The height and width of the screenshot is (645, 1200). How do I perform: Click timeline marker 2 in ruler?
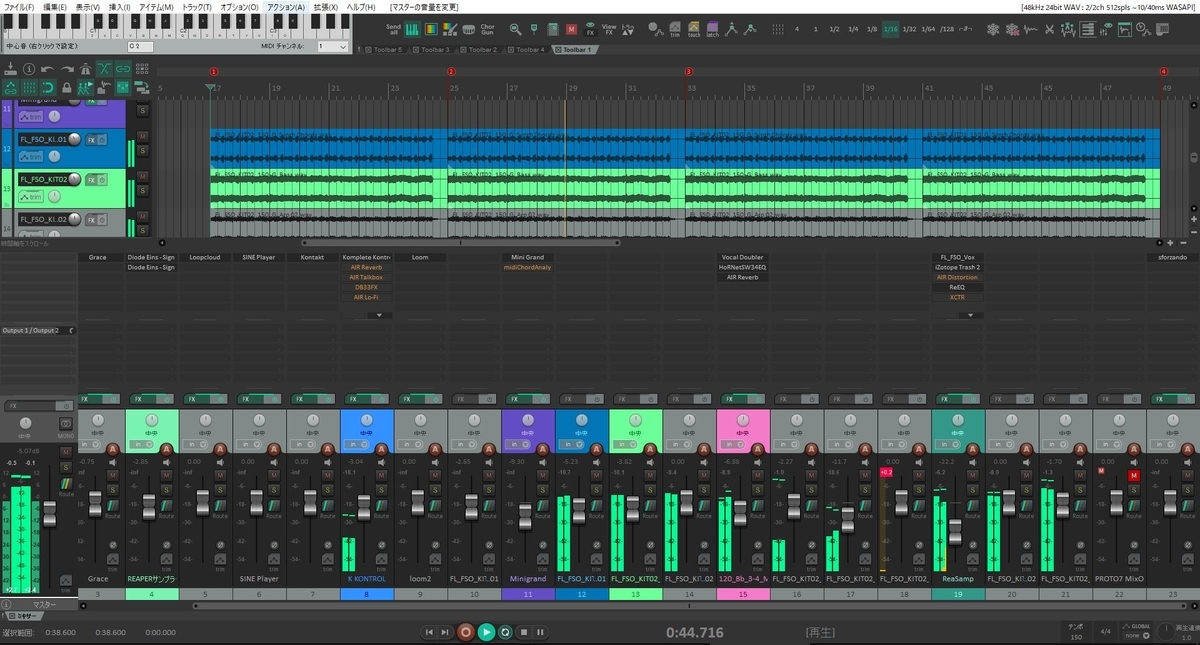[x=451, y=72]
